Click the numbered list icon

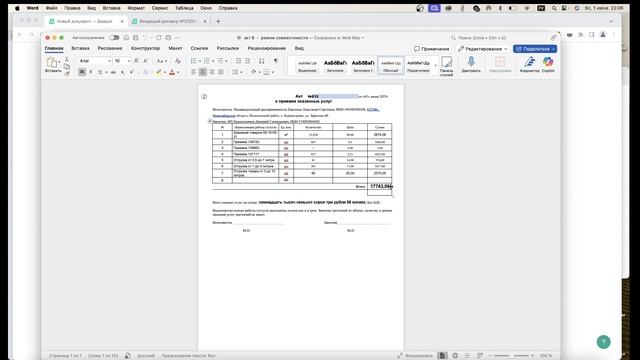click(x=207, y=61)
